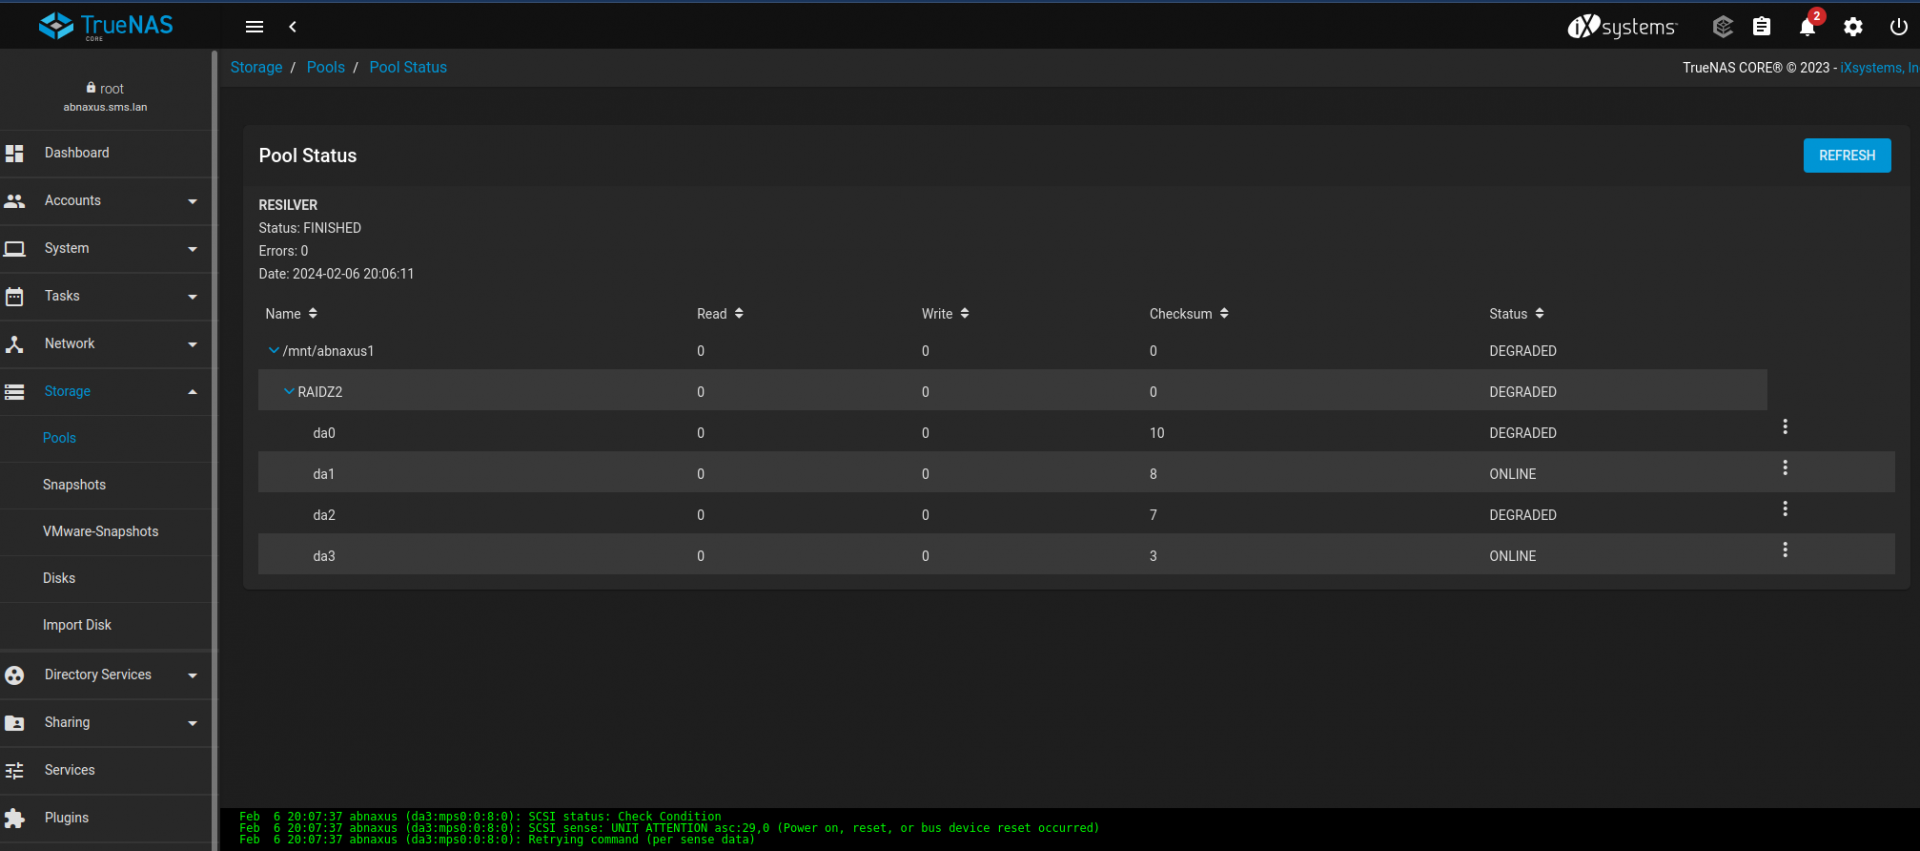Open Snapshots under Storage

(x=74, y=485)
